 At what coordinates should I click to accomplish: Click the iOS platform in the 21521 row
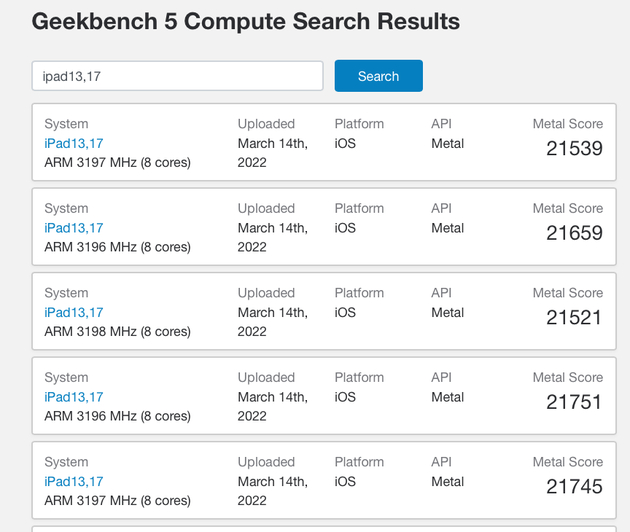(345, 312)
